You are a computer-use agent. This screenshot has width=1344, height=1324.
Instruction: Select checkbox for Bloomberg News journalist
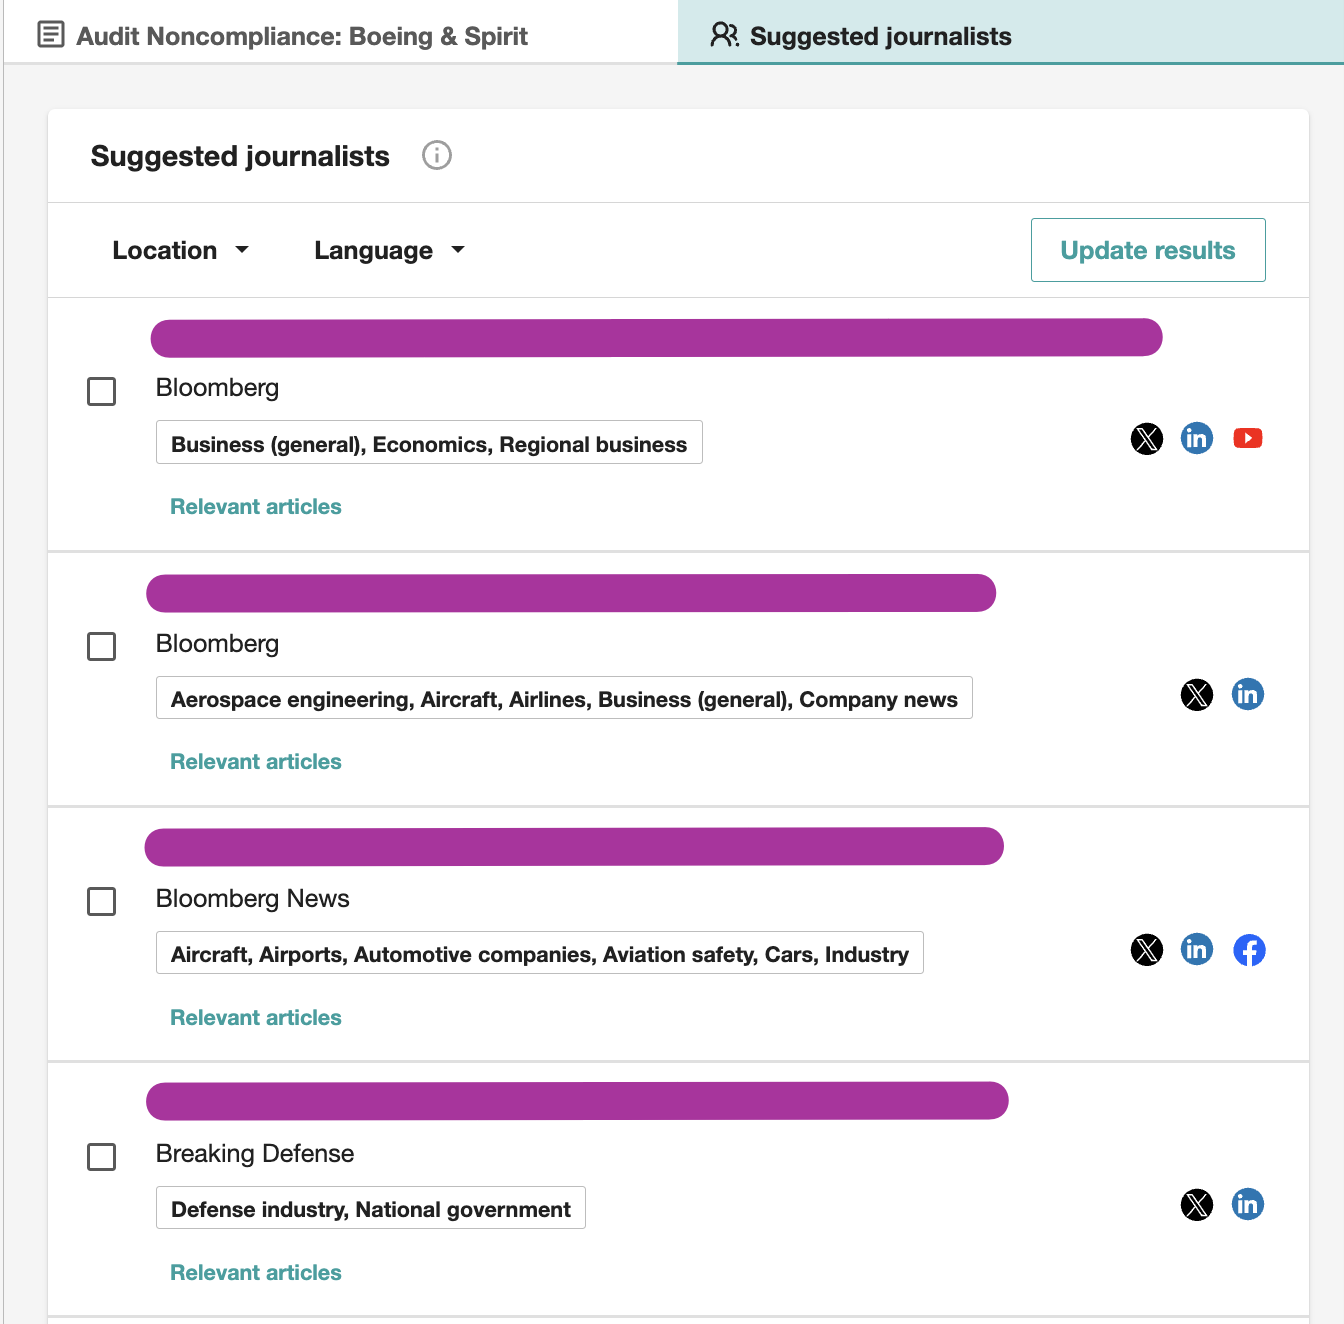tap(101, 901)
